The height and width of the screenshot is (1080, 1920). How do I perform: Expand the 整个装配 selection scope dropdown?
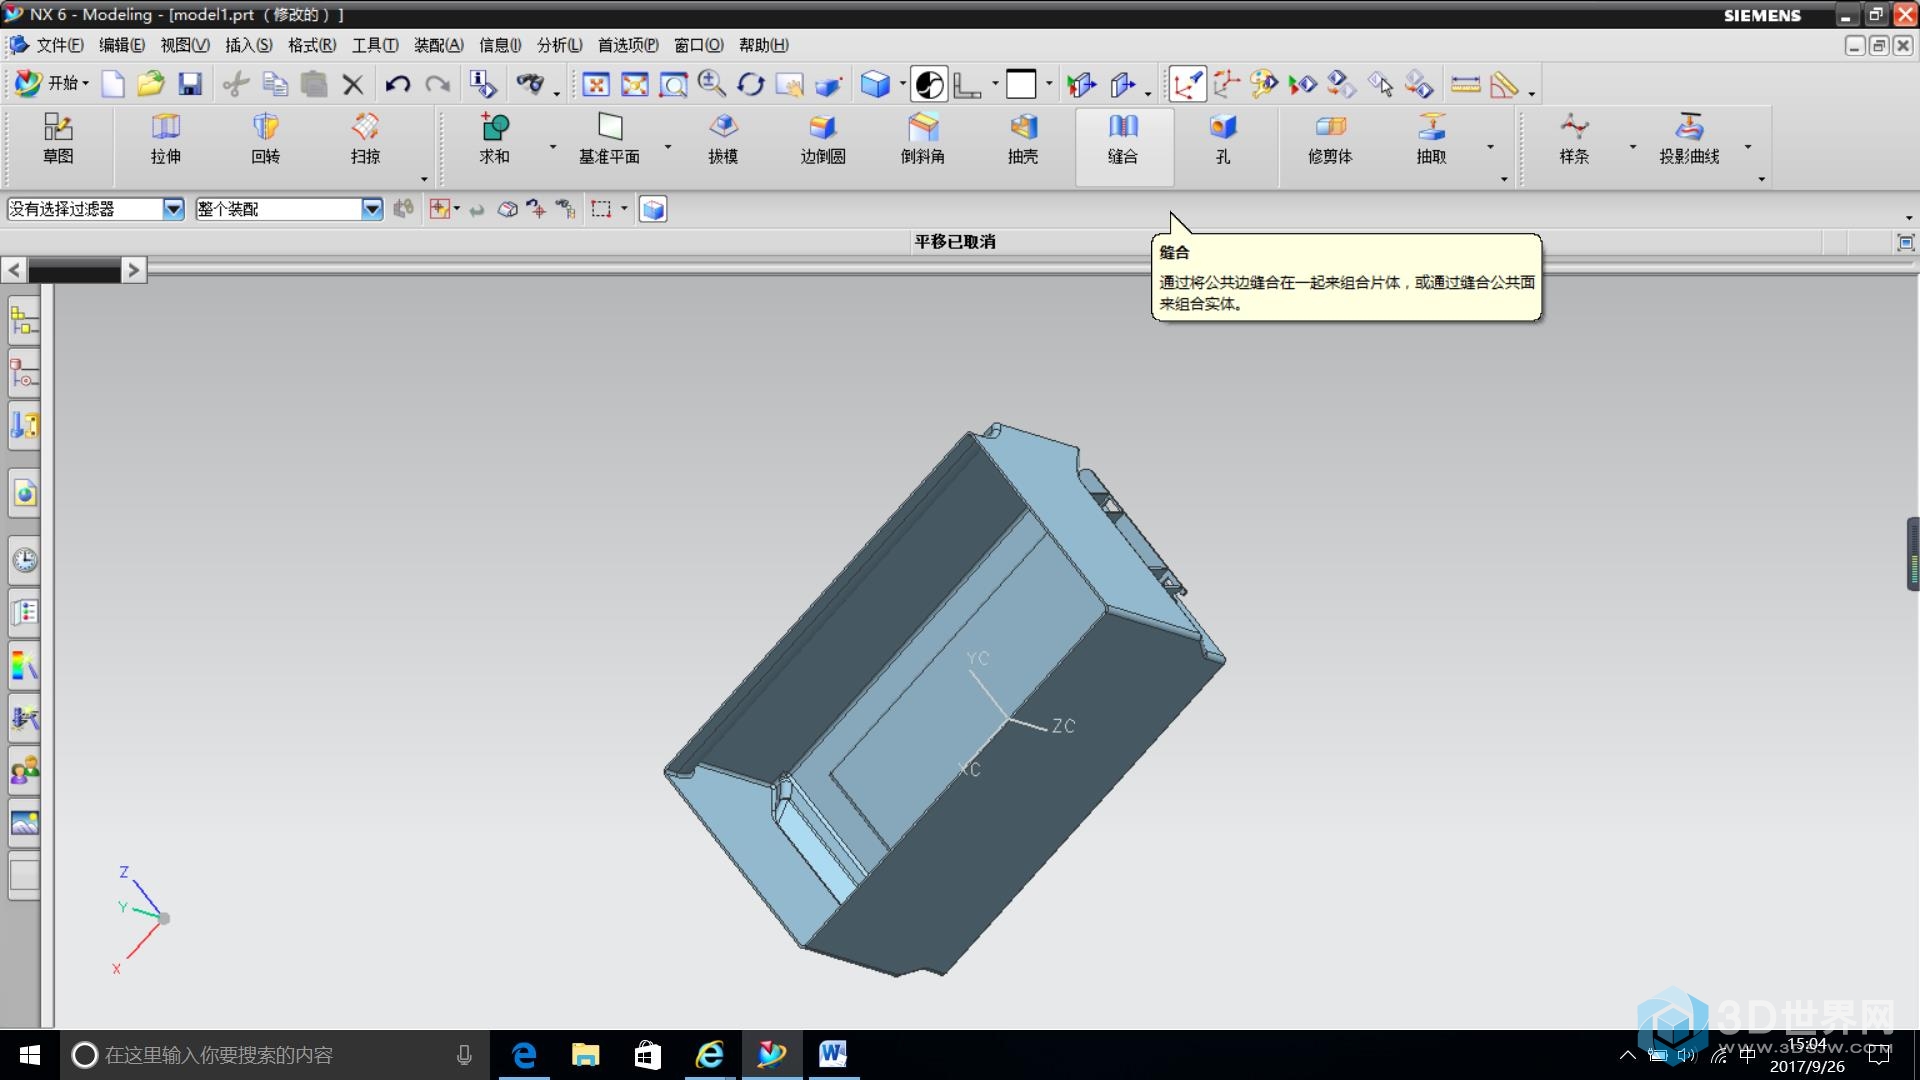tap(372, 209)
